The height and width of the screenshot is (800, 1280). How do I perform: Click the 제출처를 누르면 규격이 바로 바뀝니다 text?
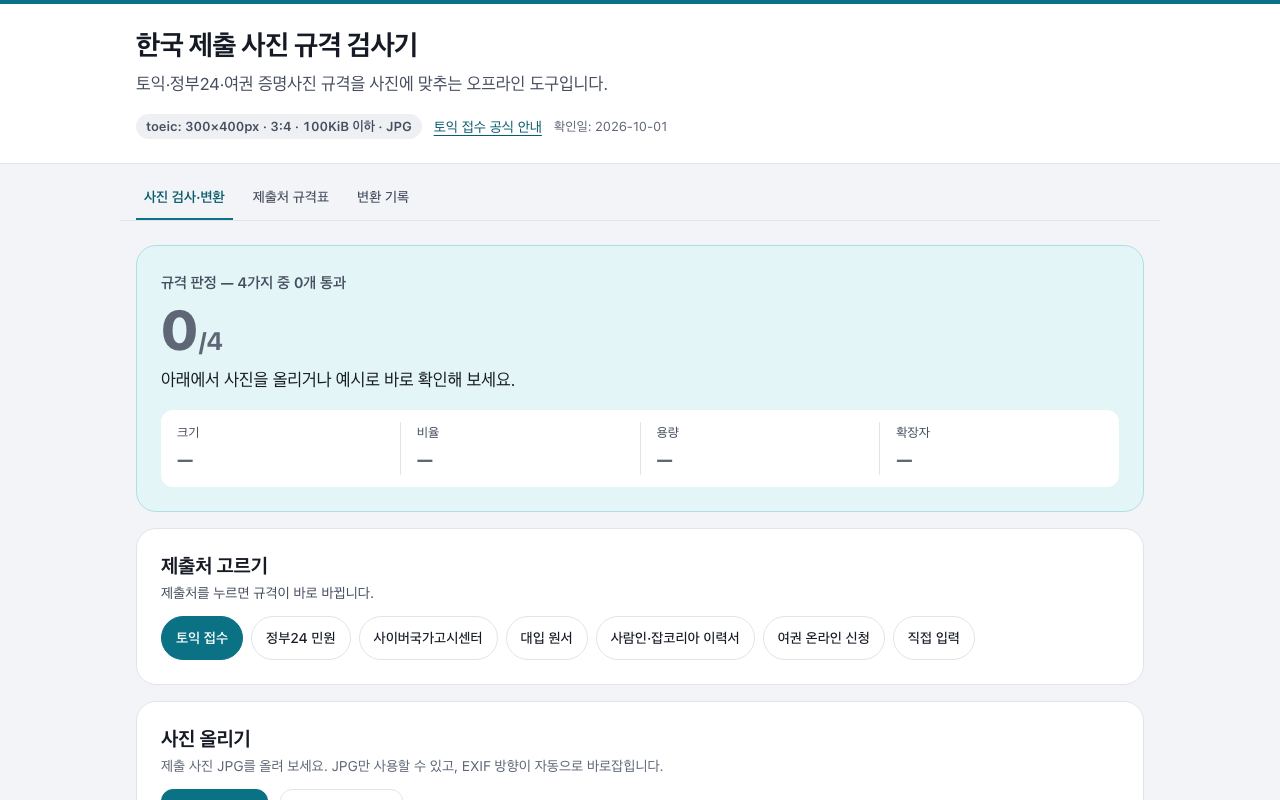pyautogui.click(x=267, y=593)
